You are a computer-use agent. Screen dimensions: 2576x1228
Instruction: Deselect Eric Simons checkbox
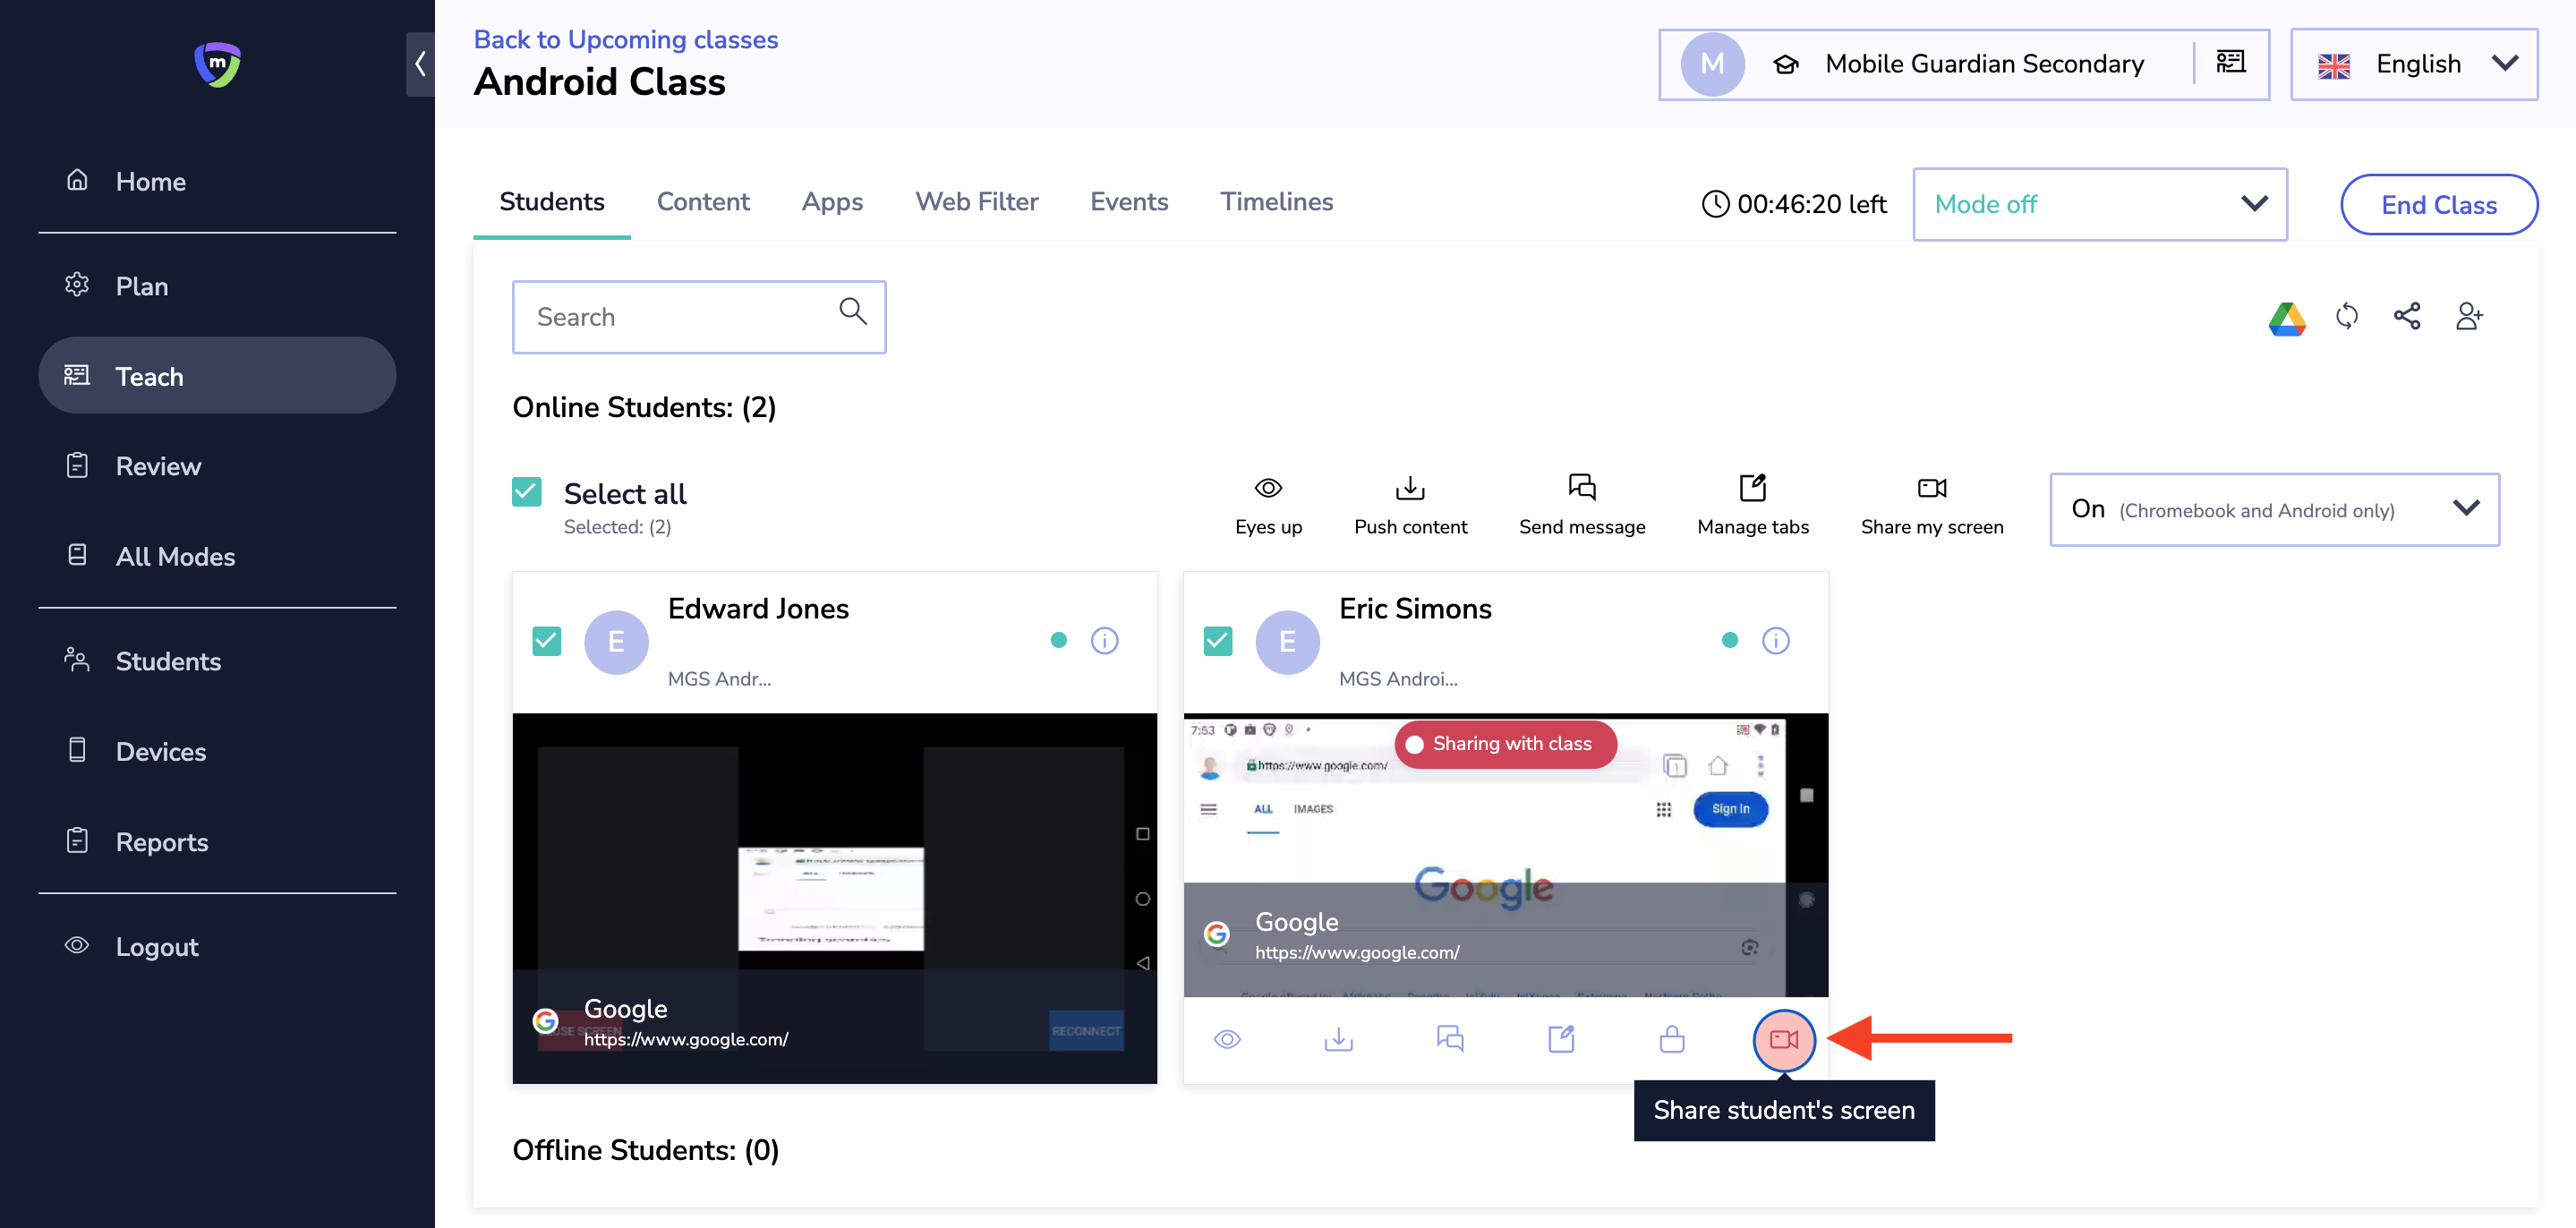click(1218, 641)
